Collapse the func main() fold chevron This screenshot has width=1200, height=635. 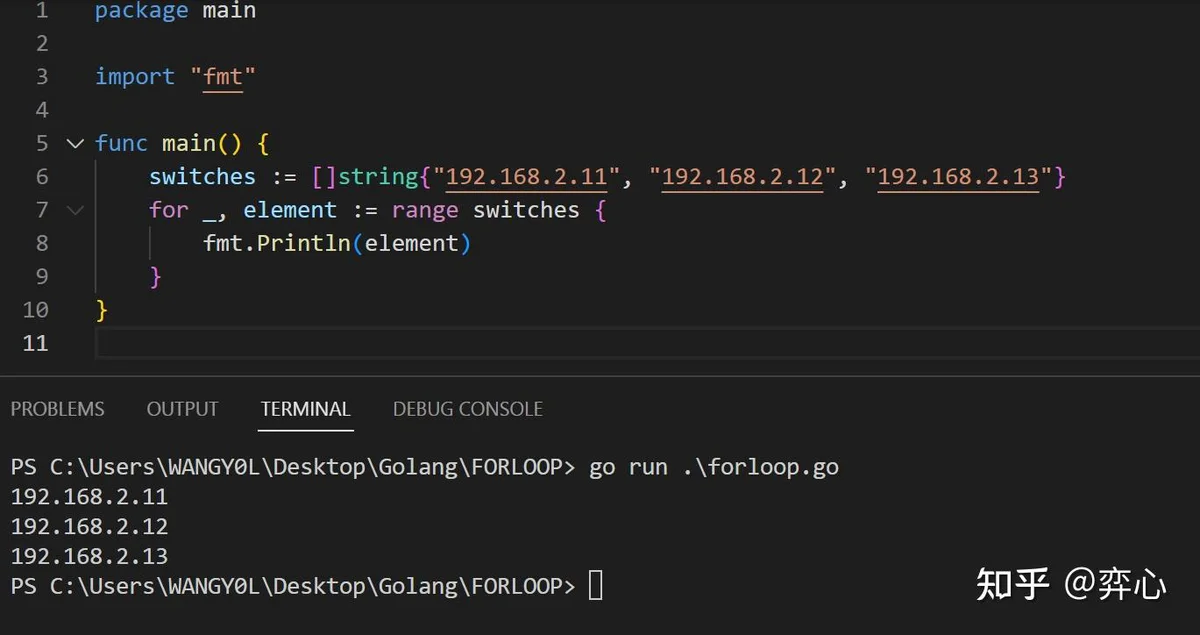point(75,144)
